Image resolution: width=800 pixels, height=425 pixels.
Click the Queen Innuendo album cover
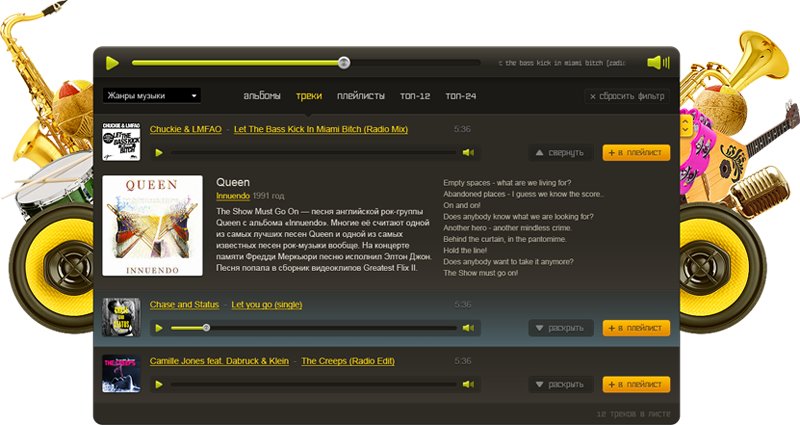point(152,225)
